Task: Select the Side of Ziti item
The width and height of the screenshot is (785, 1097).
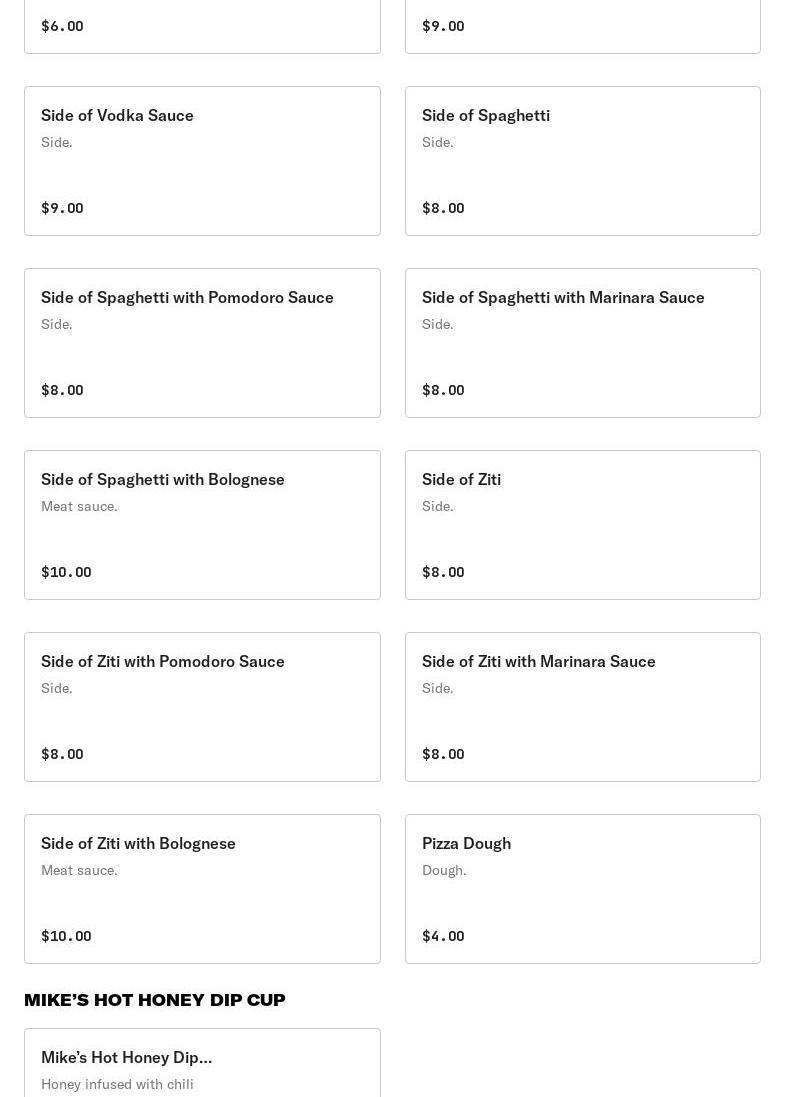Action: 582,524
